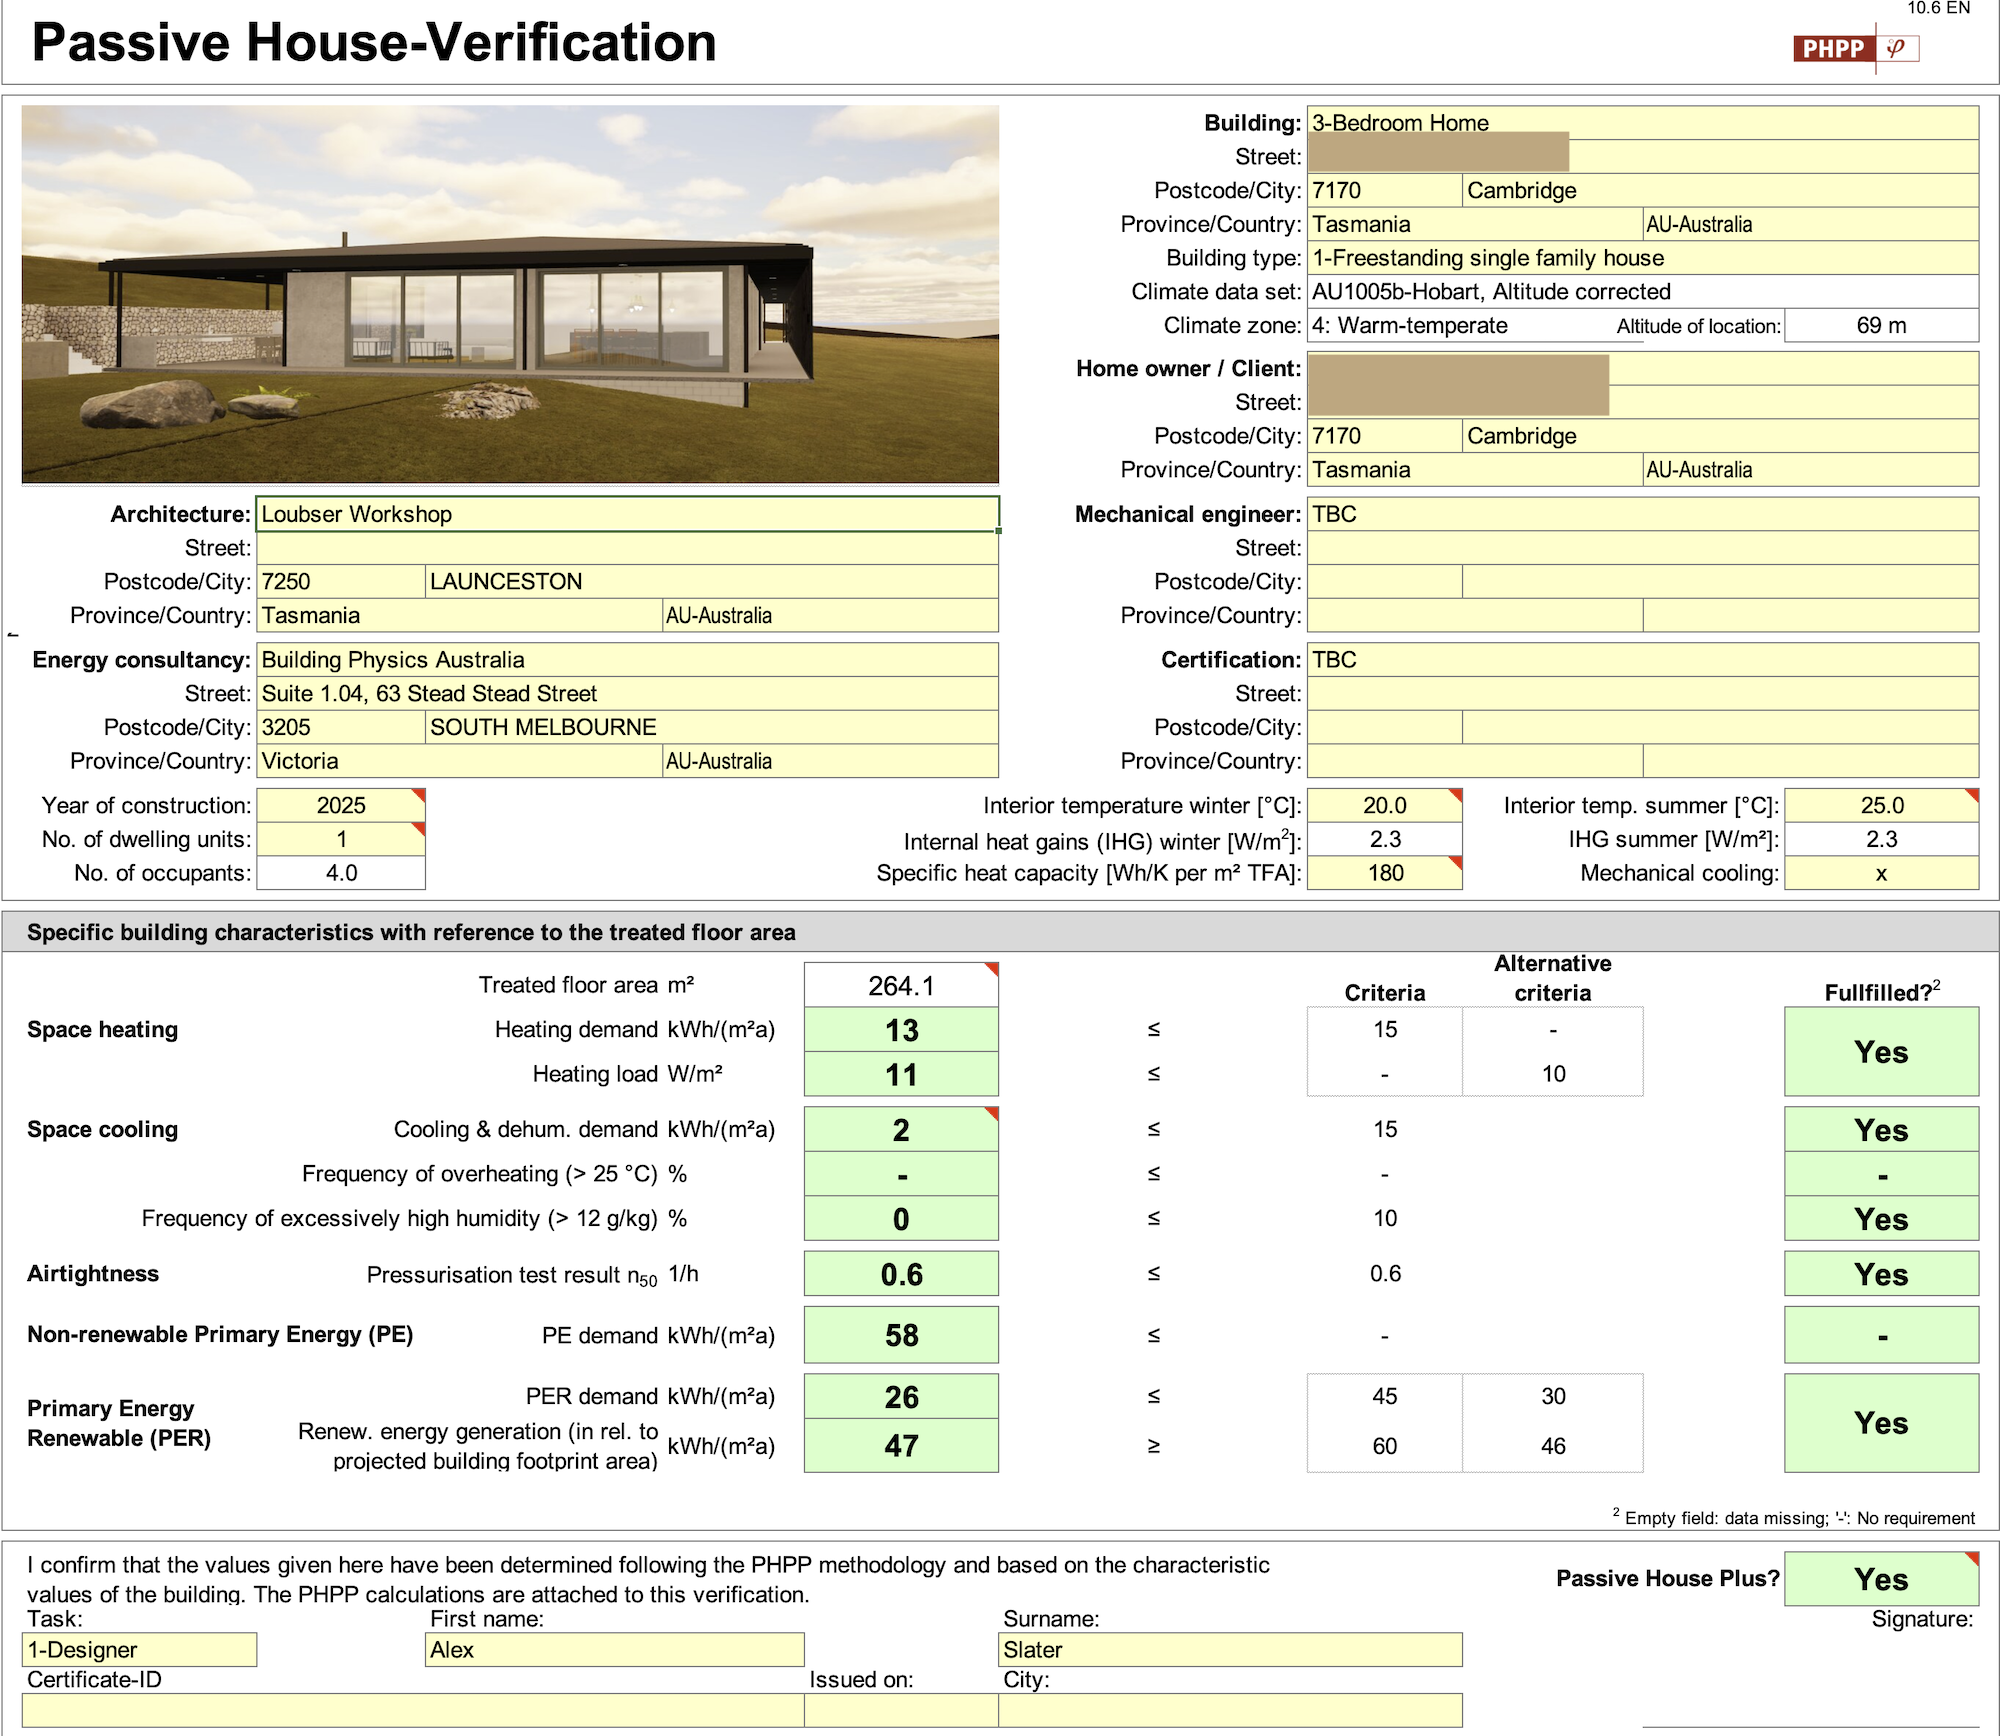Click the Year of construction cell 2025
The width and height of the screenshot is (2000, 1736).
pyautogui.click(x=341, y=806)
